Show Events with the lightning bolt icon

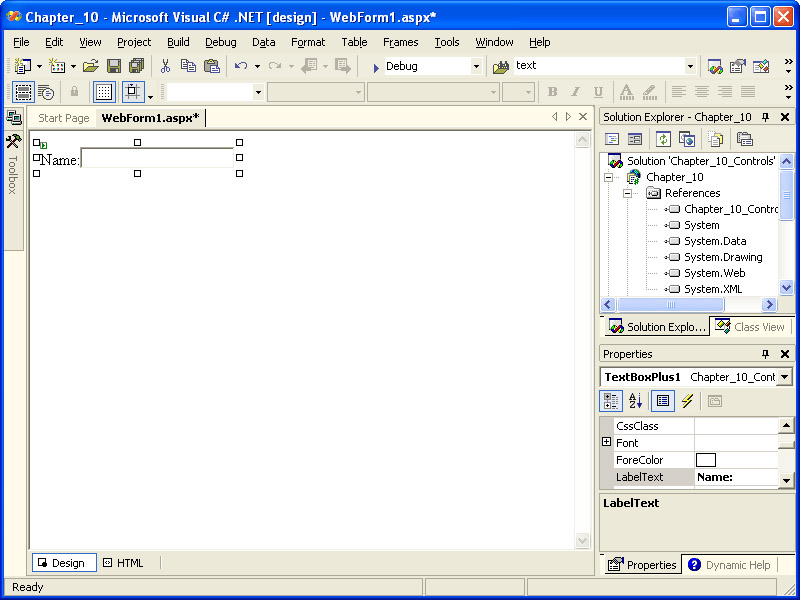pyautogui.click(x=687, y=401)
